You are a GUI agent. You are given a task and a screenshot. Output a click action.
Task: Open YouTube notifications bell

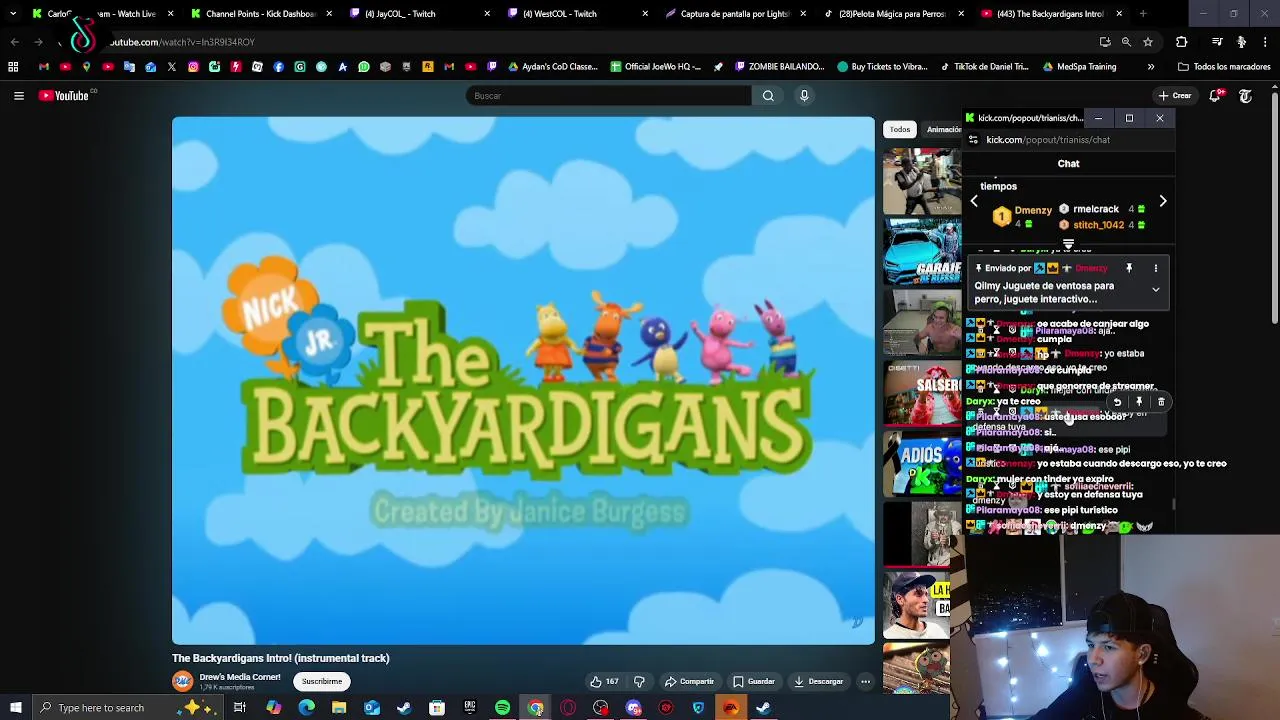coord(1215,96)
